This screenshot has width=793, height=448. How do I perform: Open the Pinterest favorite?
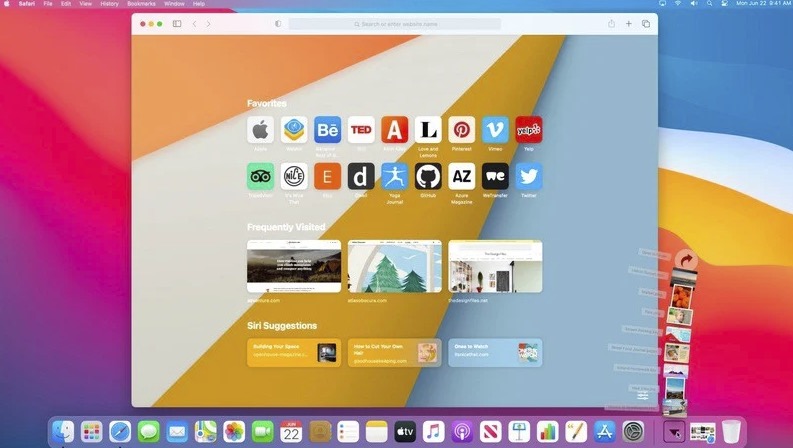coord(462,130)
